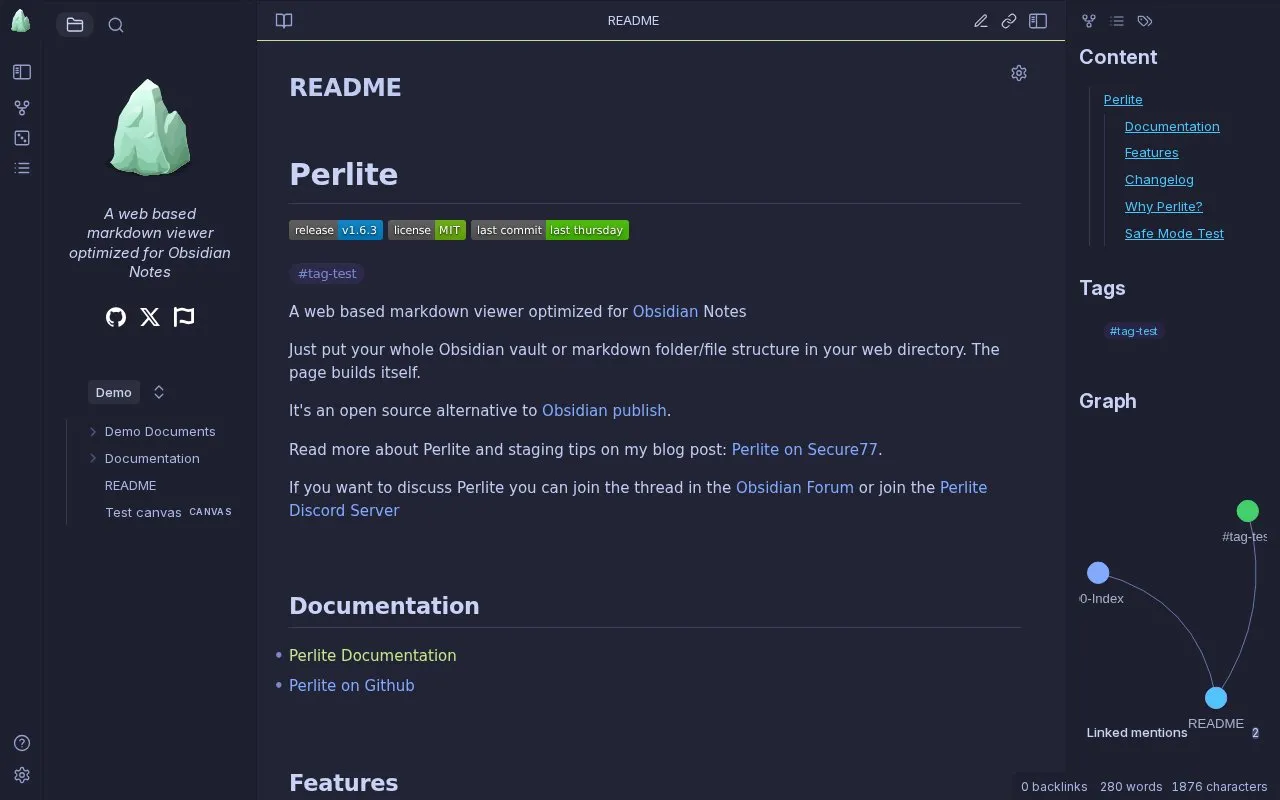This screenshot has height=800, width=1280.
Task: Click the 0 backlinks status bar entry
Action: click(x=1054, y=787)
